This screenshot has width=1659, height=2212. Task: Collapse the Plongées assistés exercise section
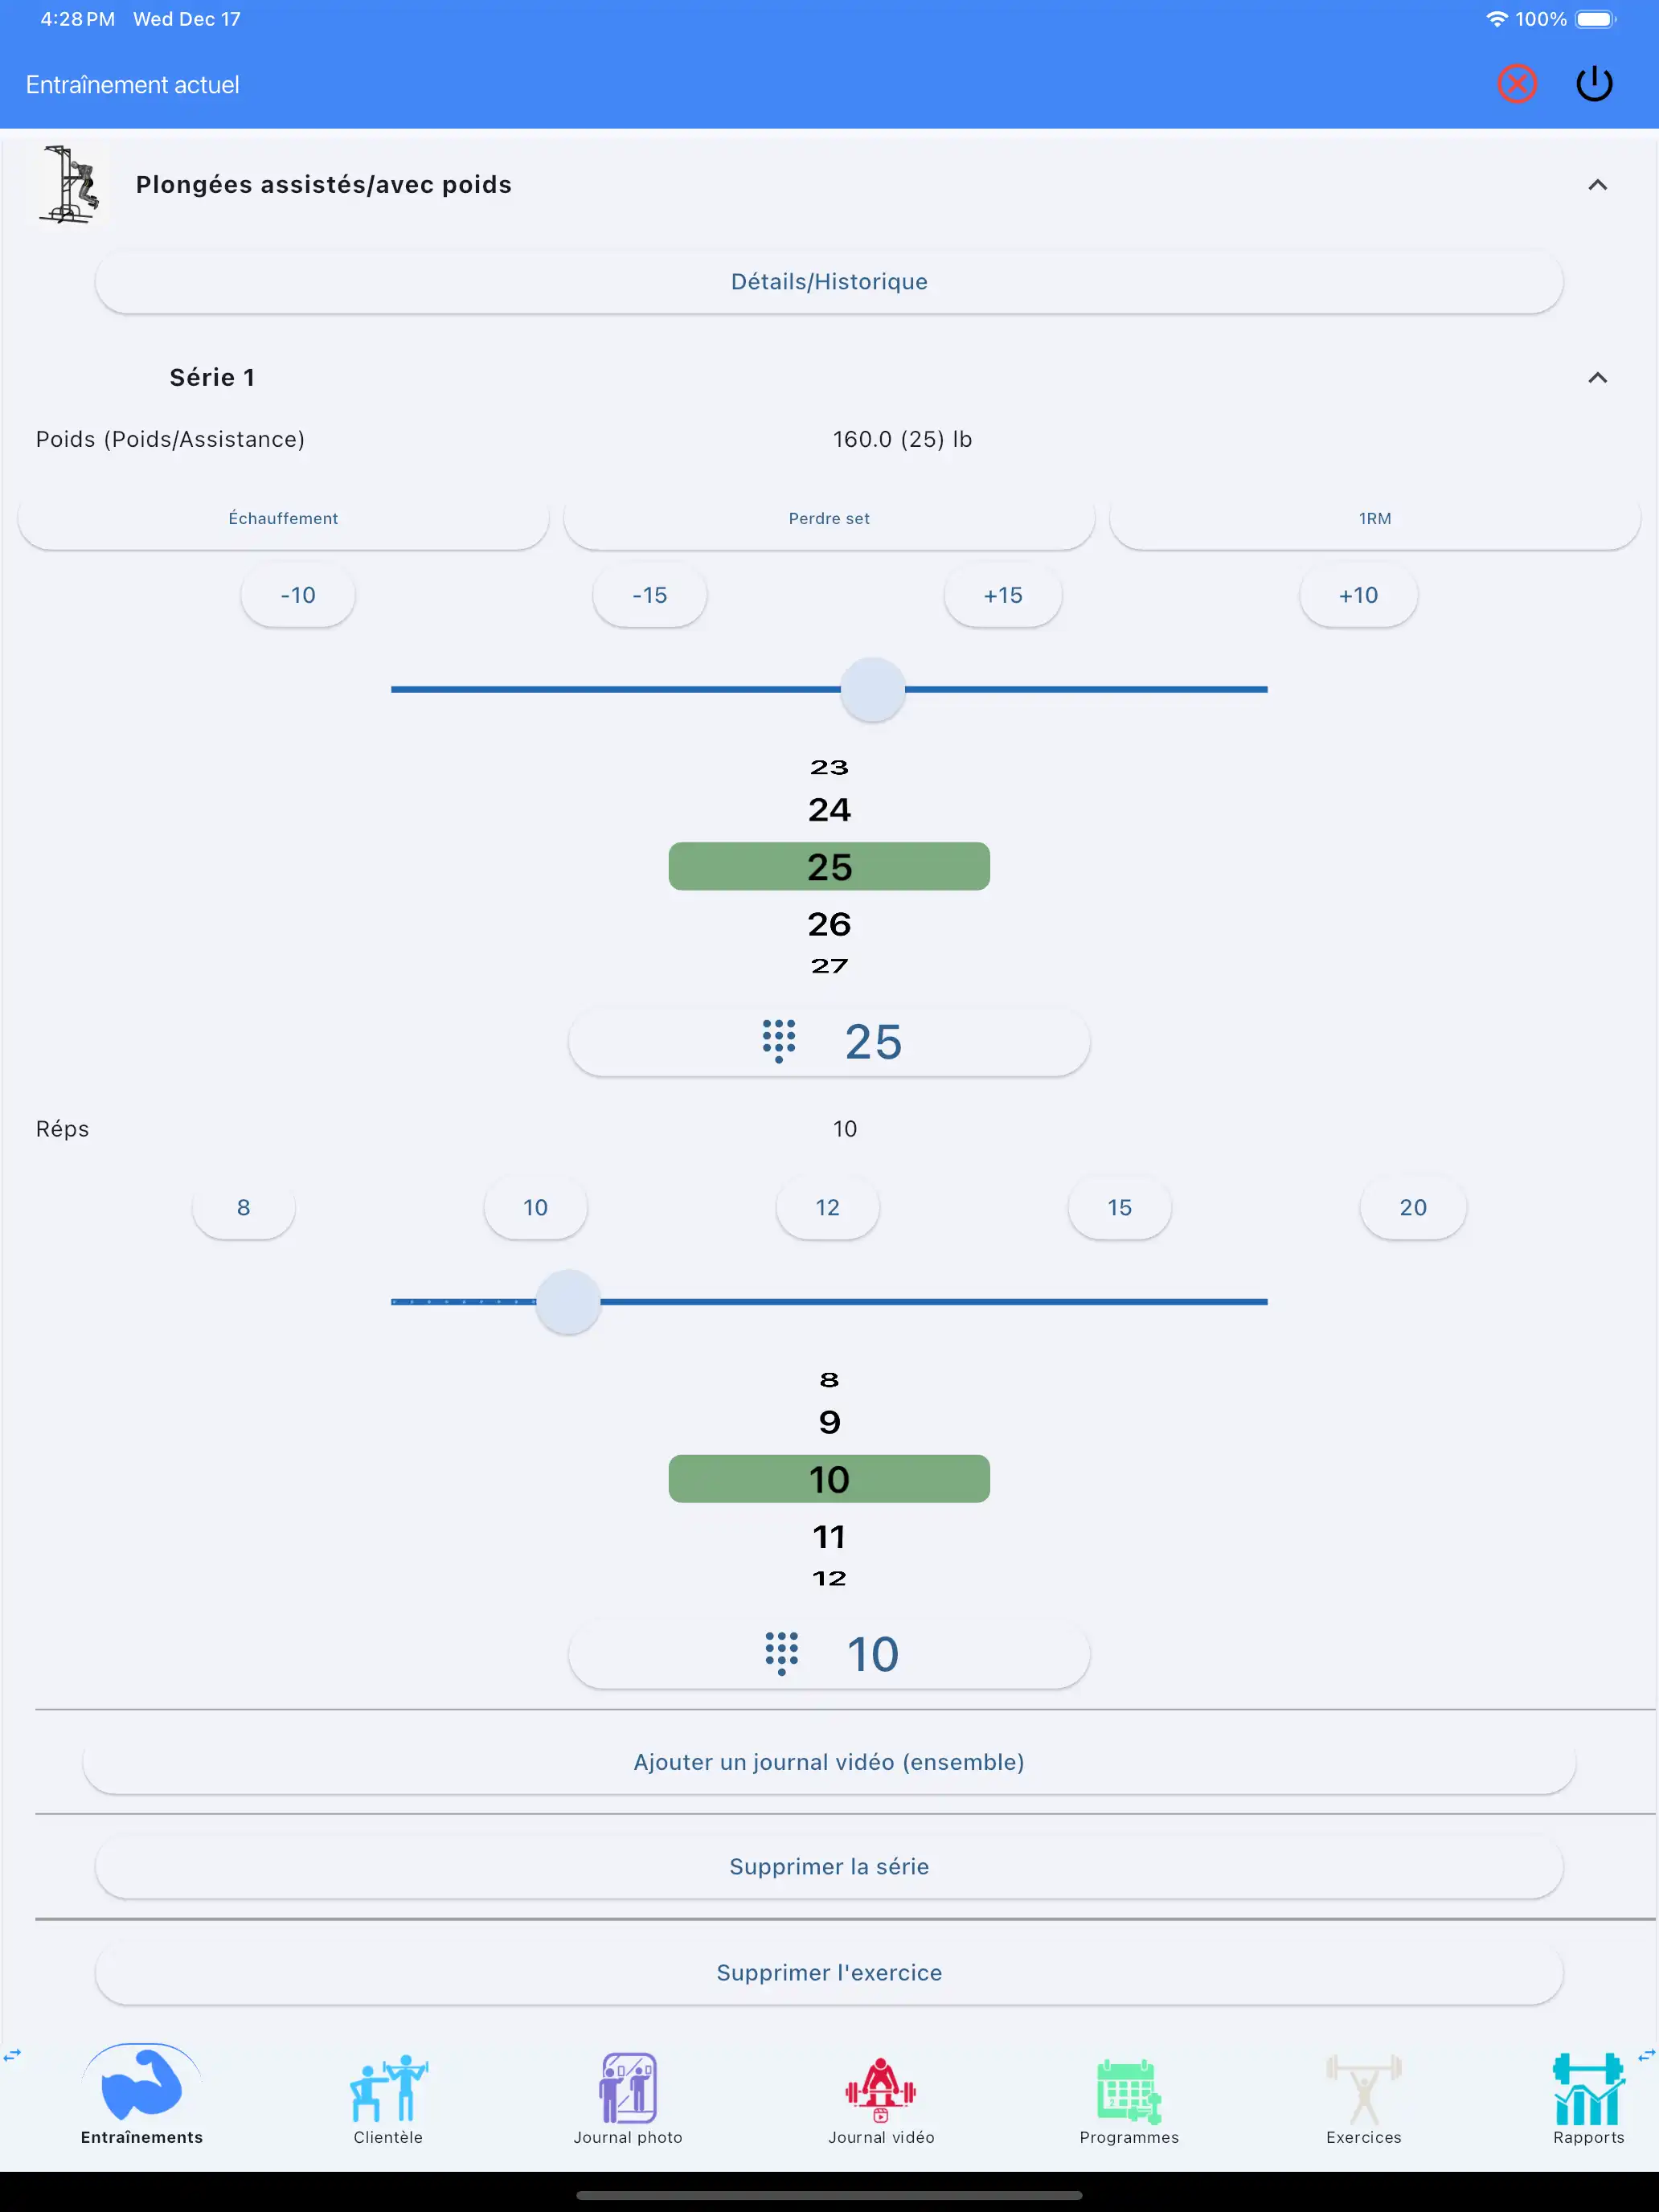pos(1597,185)
